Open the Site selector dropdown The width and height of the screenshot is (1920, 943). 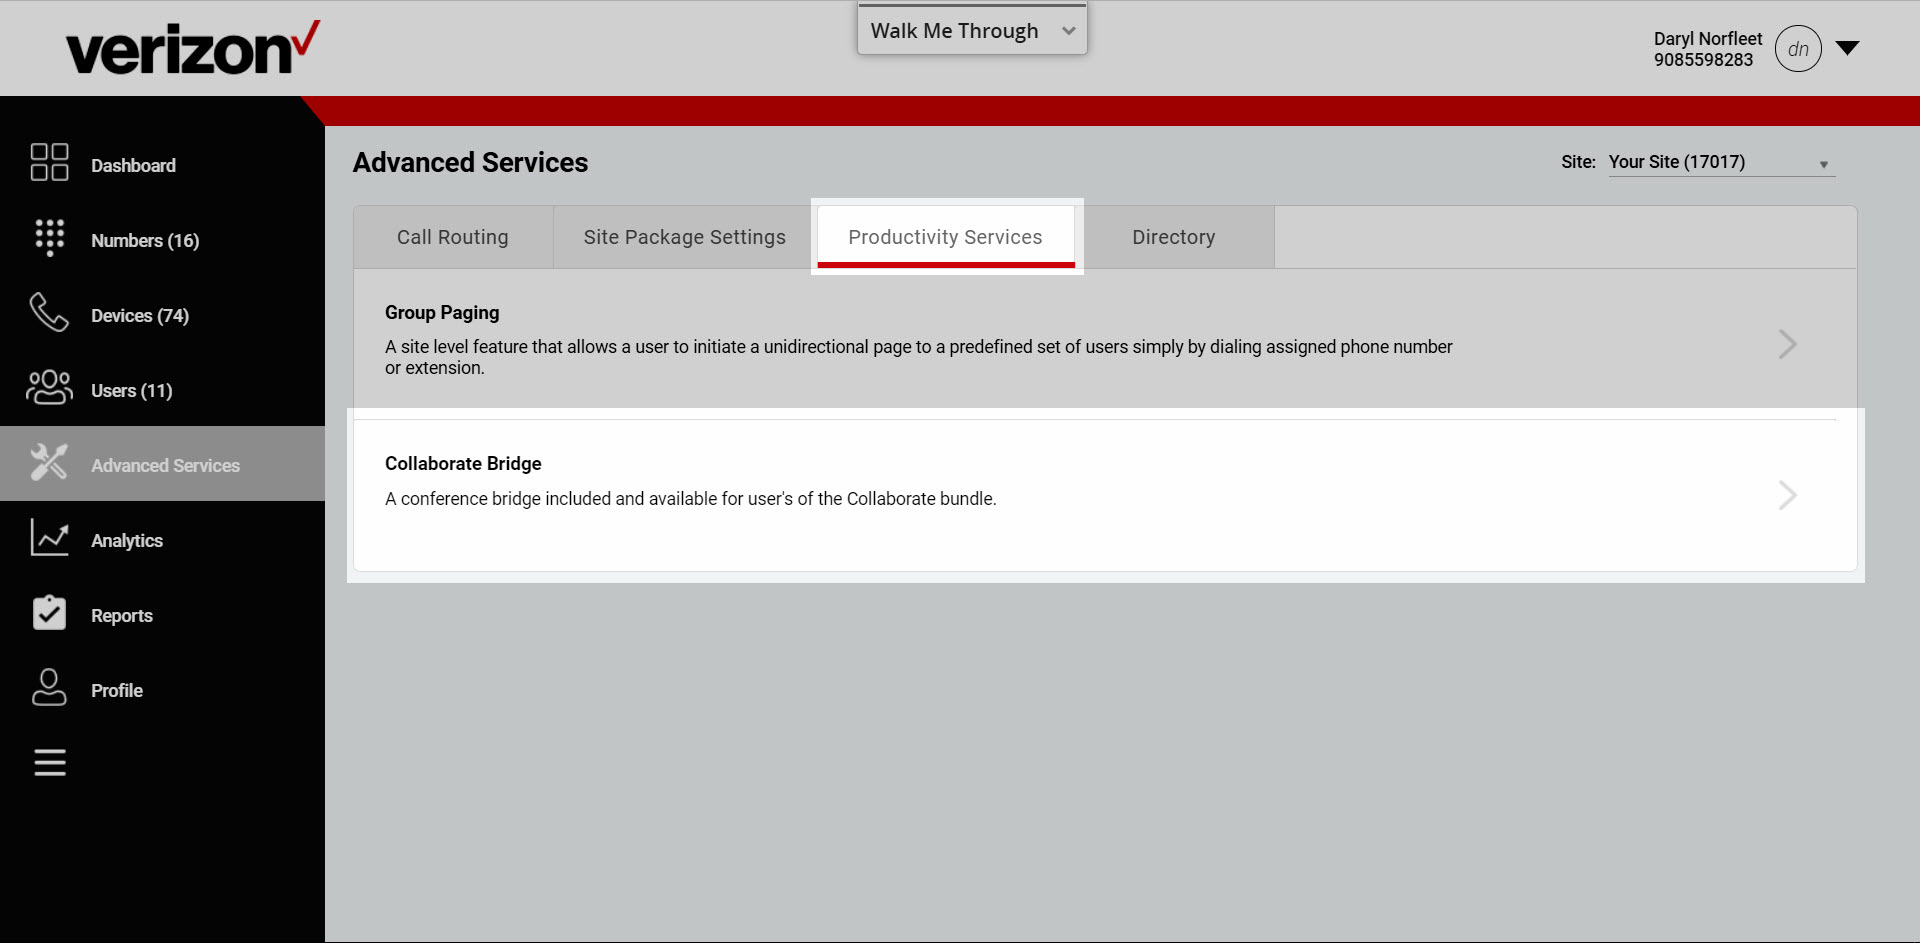(x=1721, y=162)
